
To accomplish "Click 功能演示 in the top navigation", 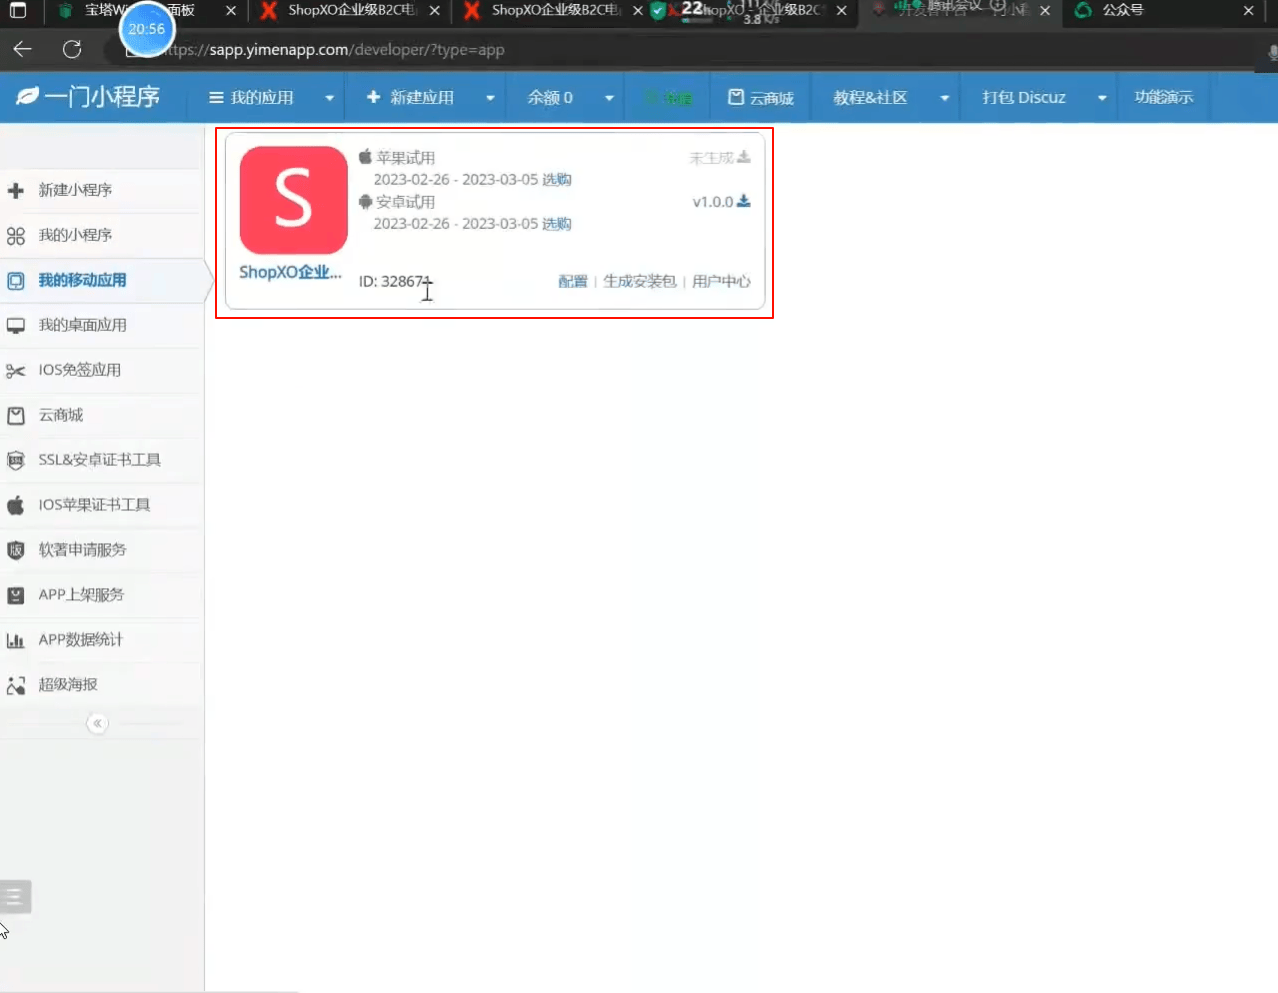I will coord(1164,97).
